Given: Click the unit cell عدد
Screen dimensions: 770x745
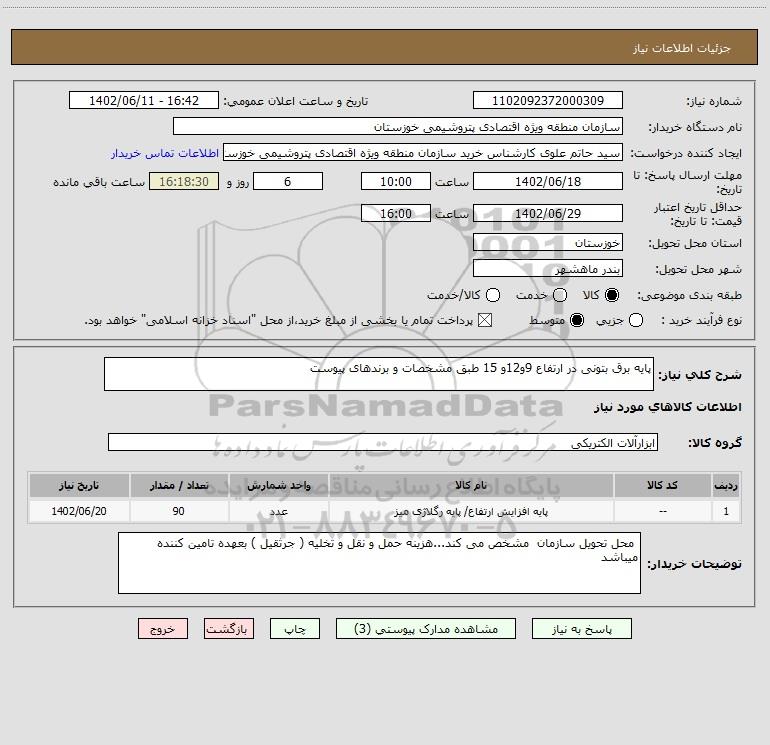Looking at the screenshot, I should click(x=278, y=511).
